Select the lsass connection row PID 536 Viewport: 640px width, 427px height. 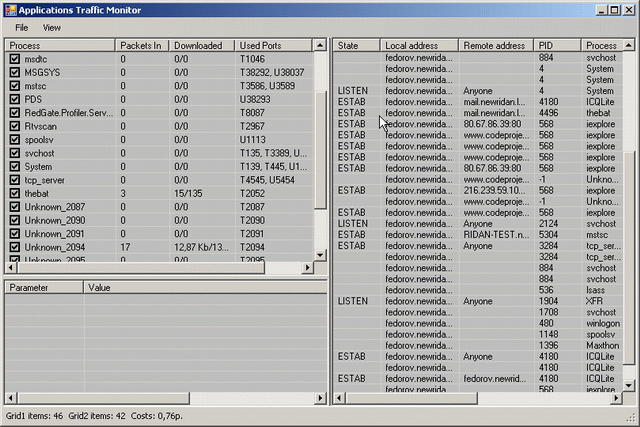[x=478, y=290]
